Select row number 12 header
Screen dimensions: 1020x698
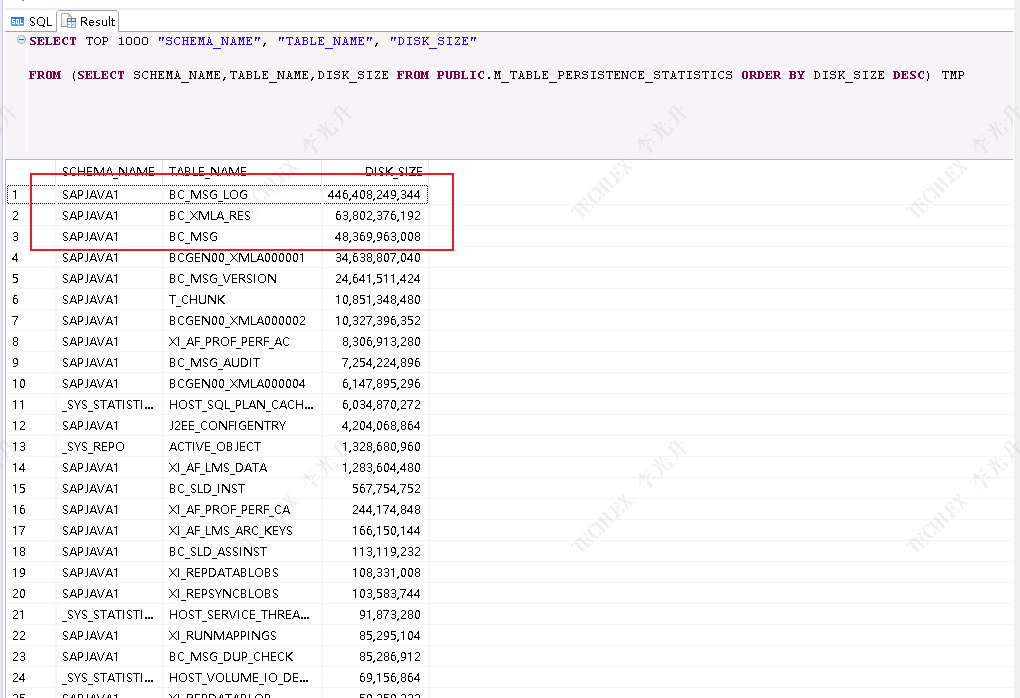pyautogui.click(x=31, y=425)
